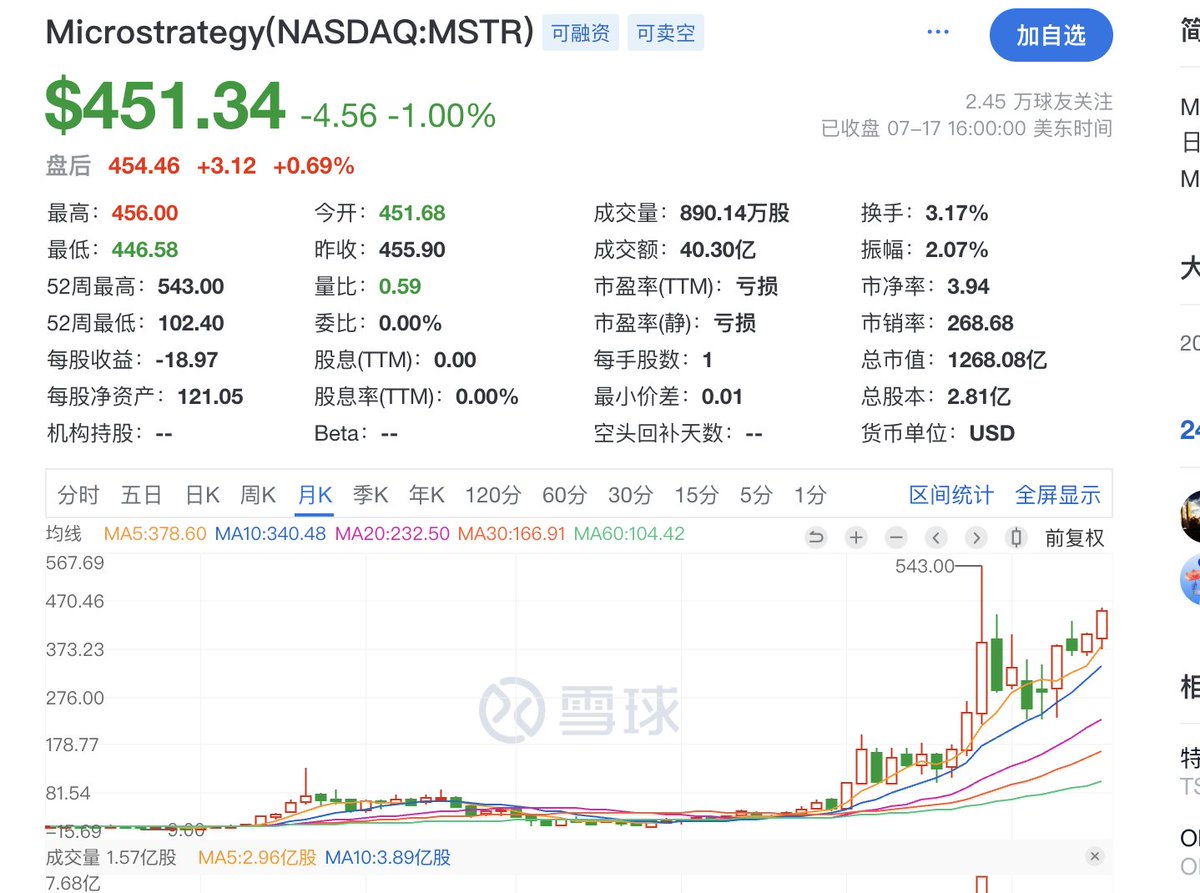Click the 最低 value 446.58

point(144,250)
